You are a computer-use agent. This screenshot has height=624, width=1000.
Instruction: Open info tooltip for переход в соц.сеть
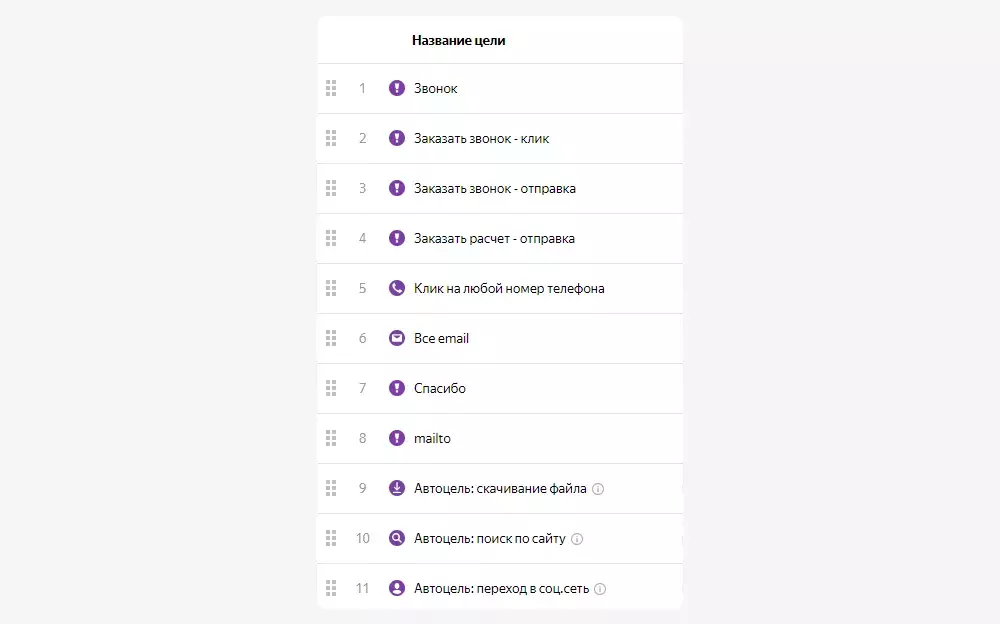coord(600,589)
